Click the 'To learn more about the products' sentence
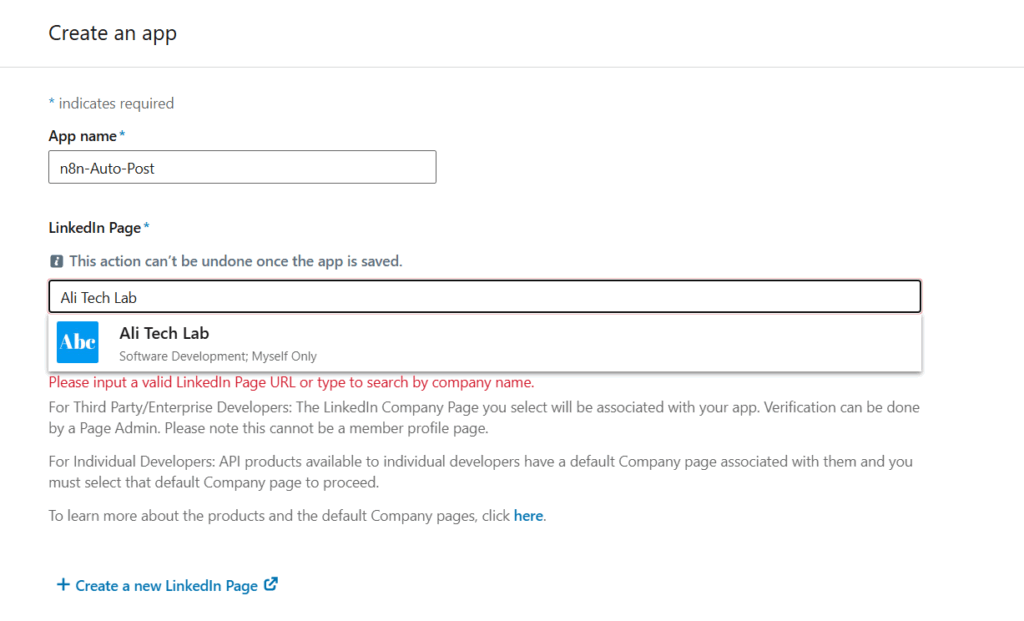 coord(280,516)
